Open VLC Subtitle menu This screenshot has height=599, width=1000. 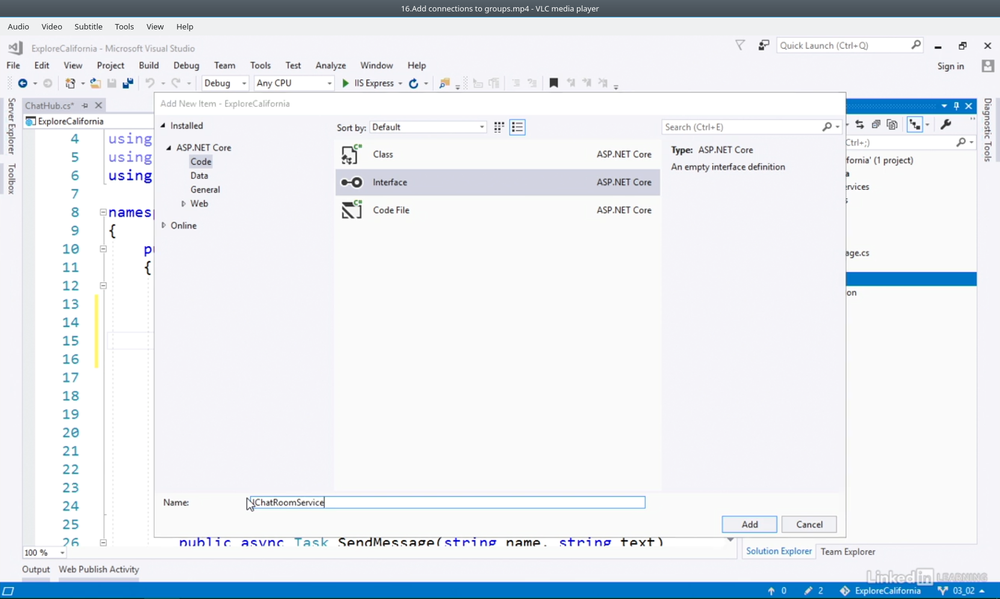88,27
